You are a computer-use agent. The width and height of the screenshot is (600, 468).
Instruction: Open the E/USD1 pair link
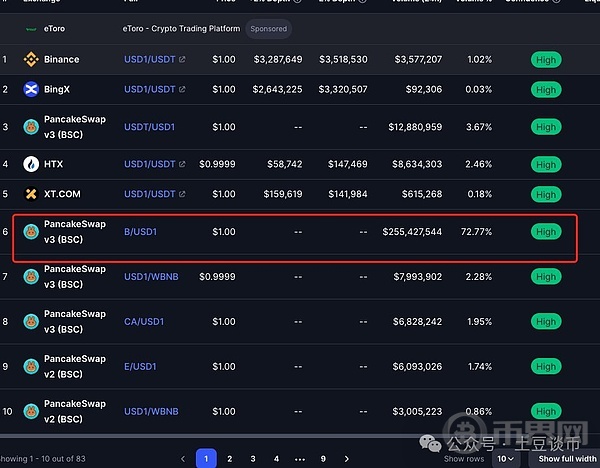tap(140, 367)
